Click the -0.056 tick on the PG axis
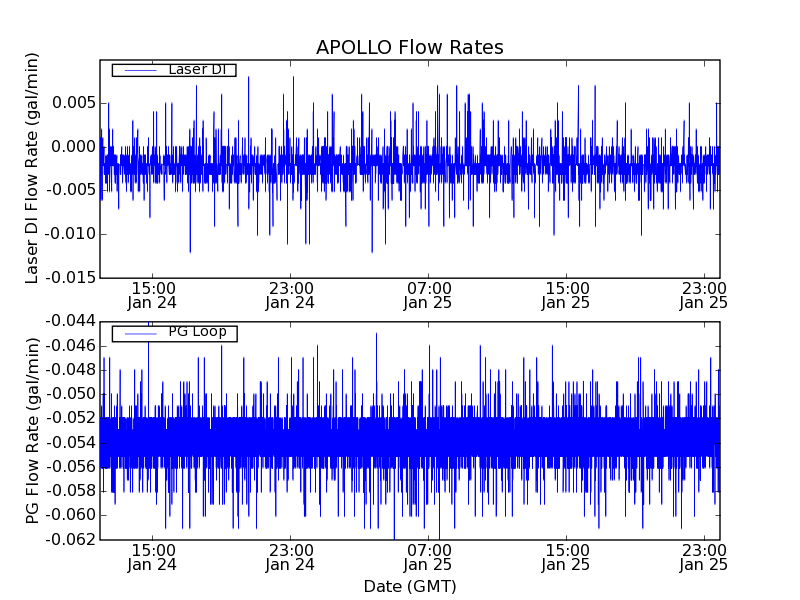The image size is (800, 600). pyautogui.click(x=71, y=467)
